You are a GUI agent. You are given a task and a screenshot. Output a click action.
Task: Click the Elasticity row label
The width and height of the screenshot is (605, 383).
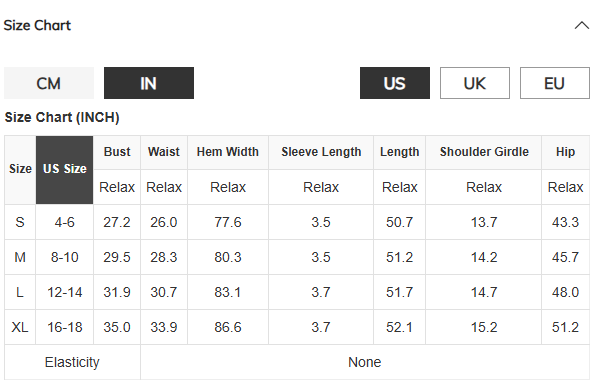point(72,363)
